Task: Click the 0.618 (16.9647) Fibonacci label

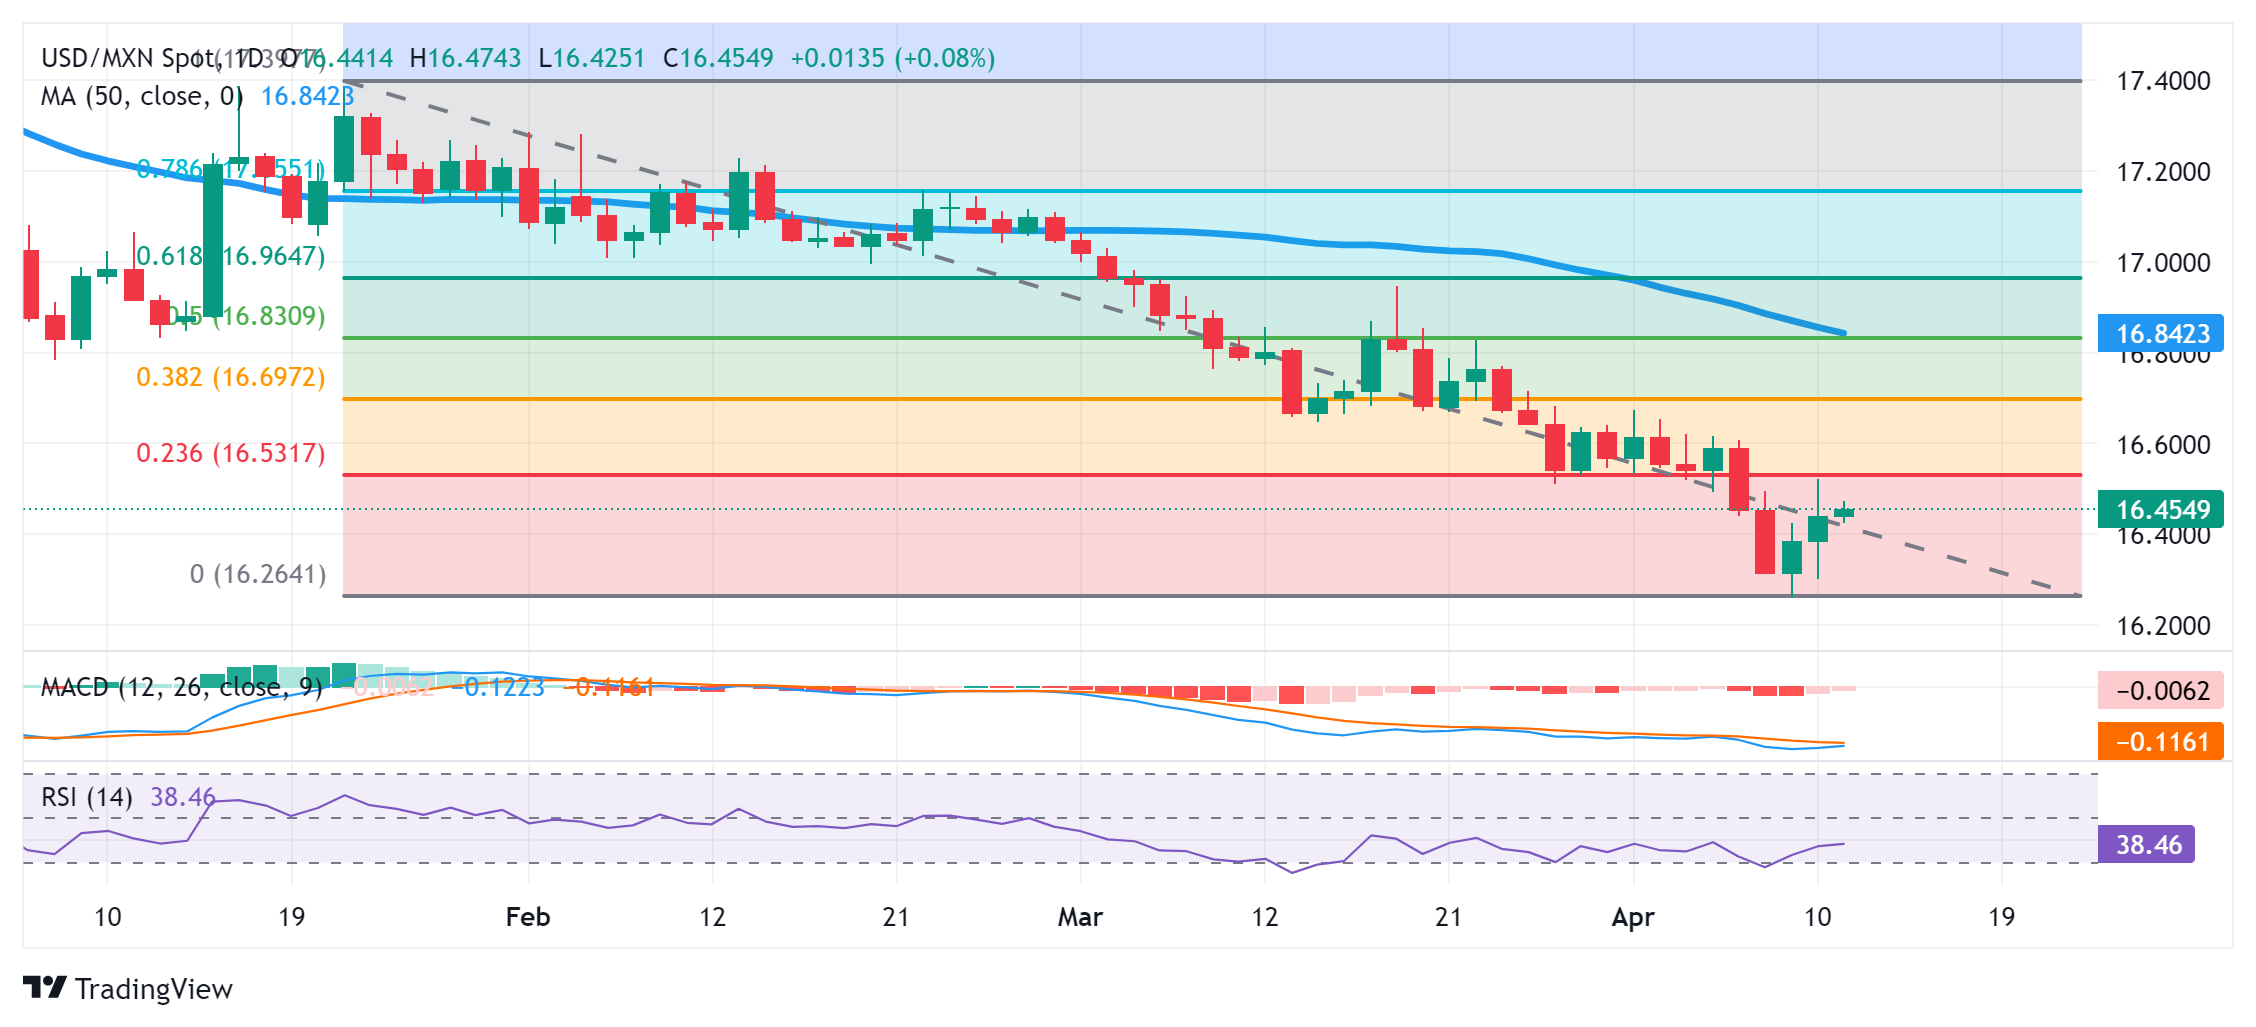Action: [231, 256]
